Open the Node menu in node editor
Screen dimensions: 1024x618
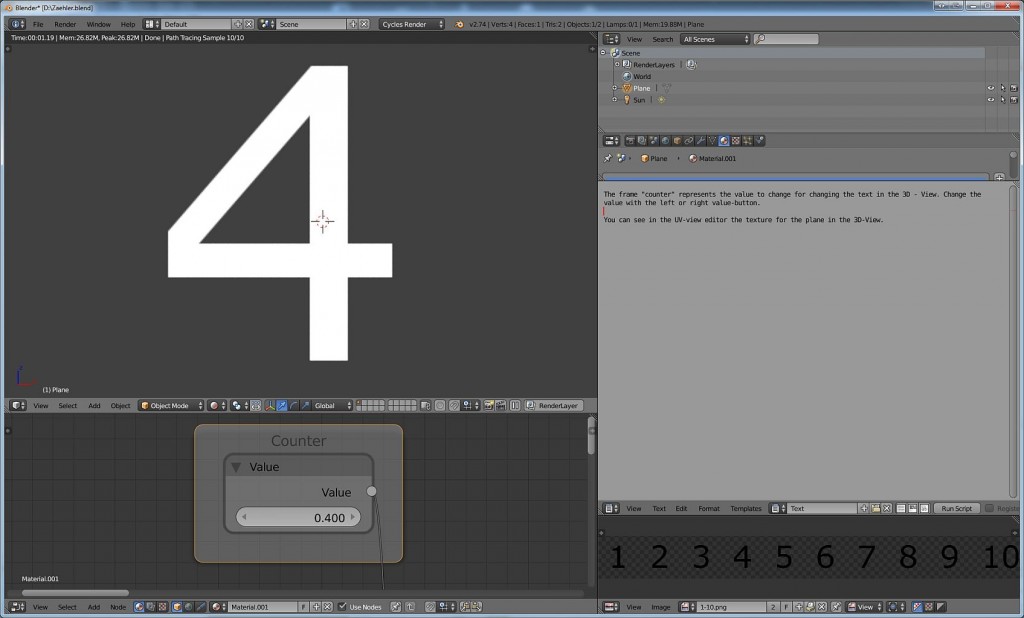[x=120, y=606]
